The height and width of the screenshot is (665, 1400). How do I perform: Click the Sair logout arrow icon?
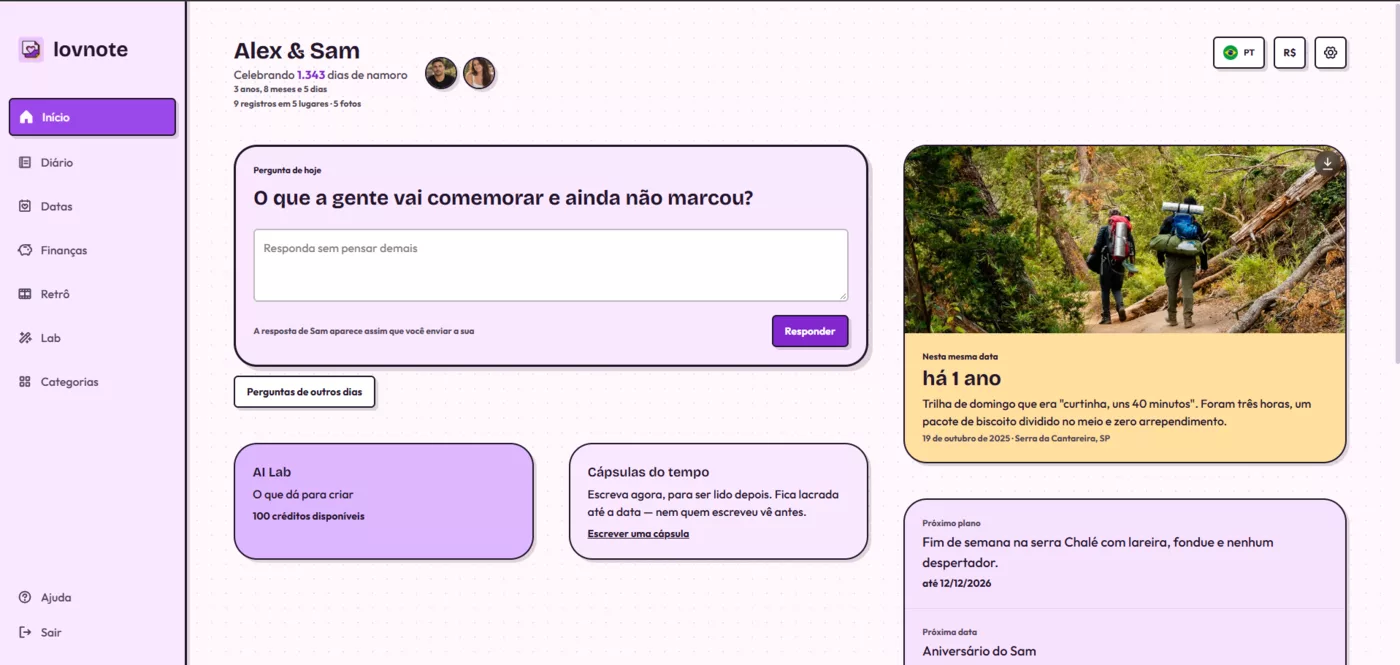[25, 632]
